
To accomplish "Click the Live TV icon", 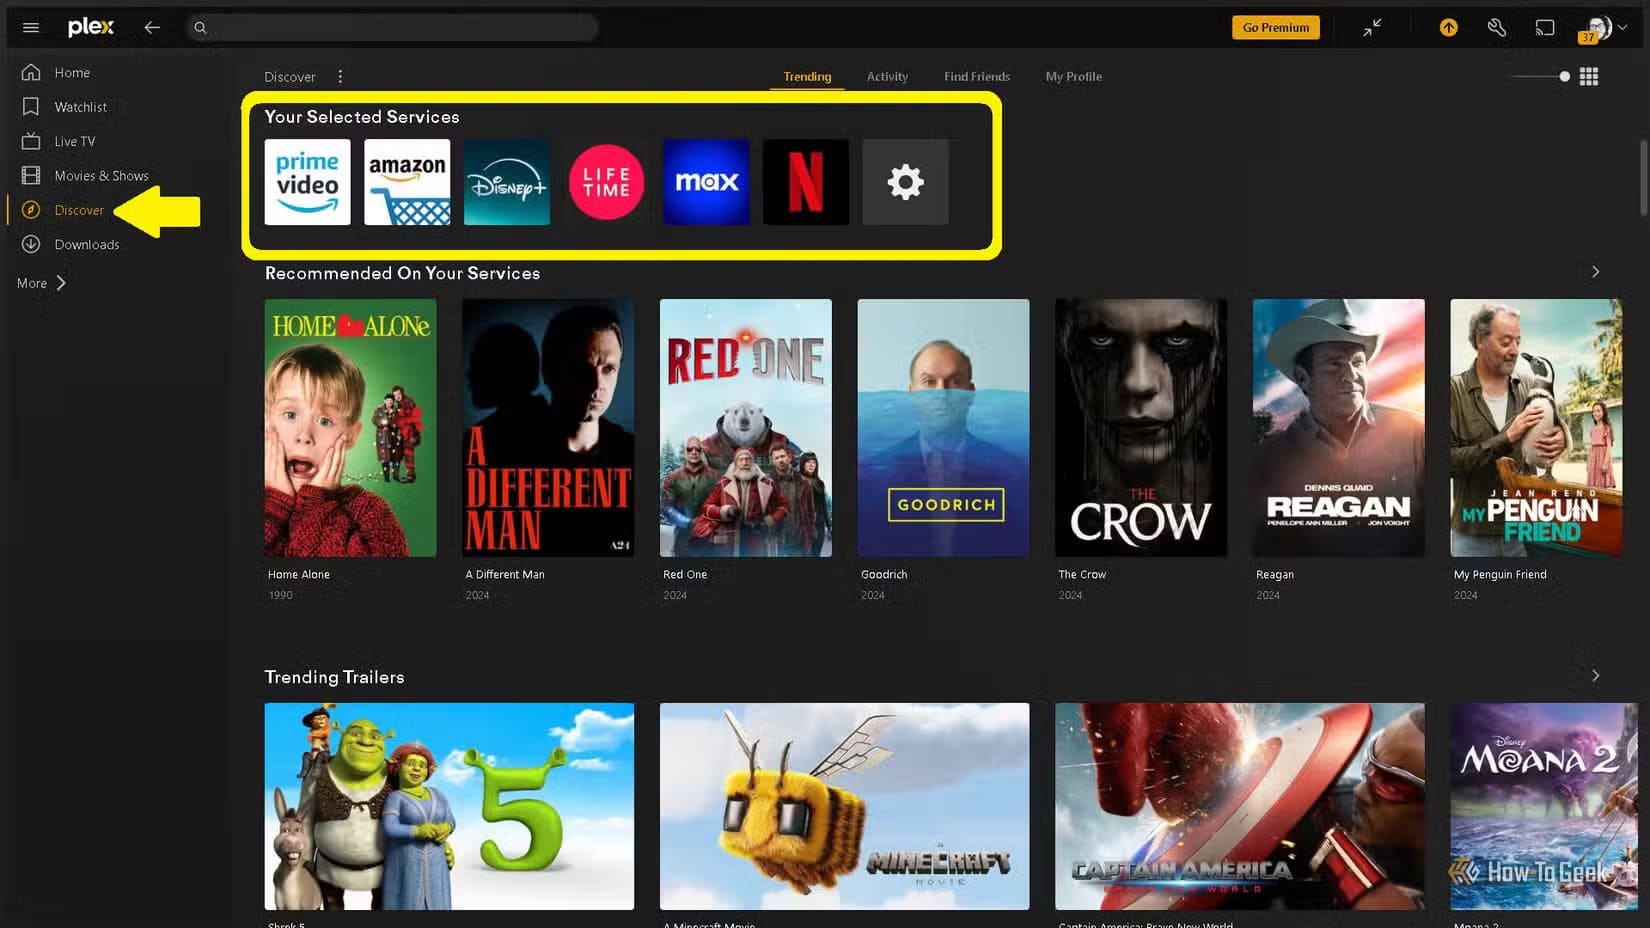I will pyautogui.click(x=31, y=141).
